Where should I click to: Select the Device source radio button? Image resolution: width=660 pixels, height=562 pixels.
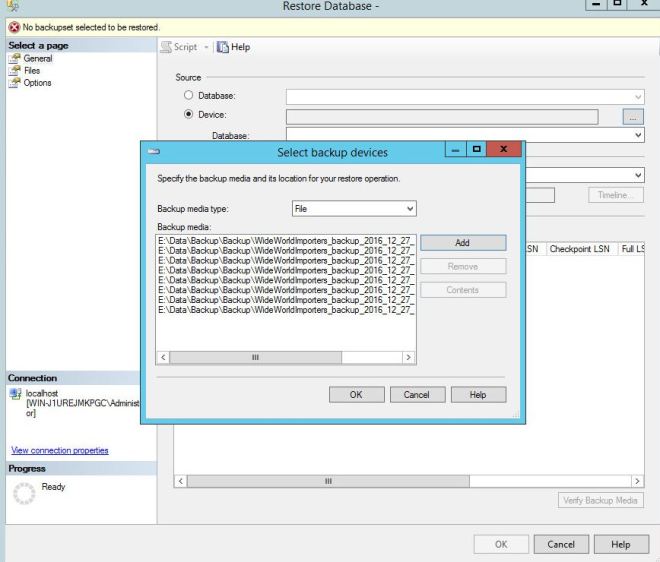(189, 114)
